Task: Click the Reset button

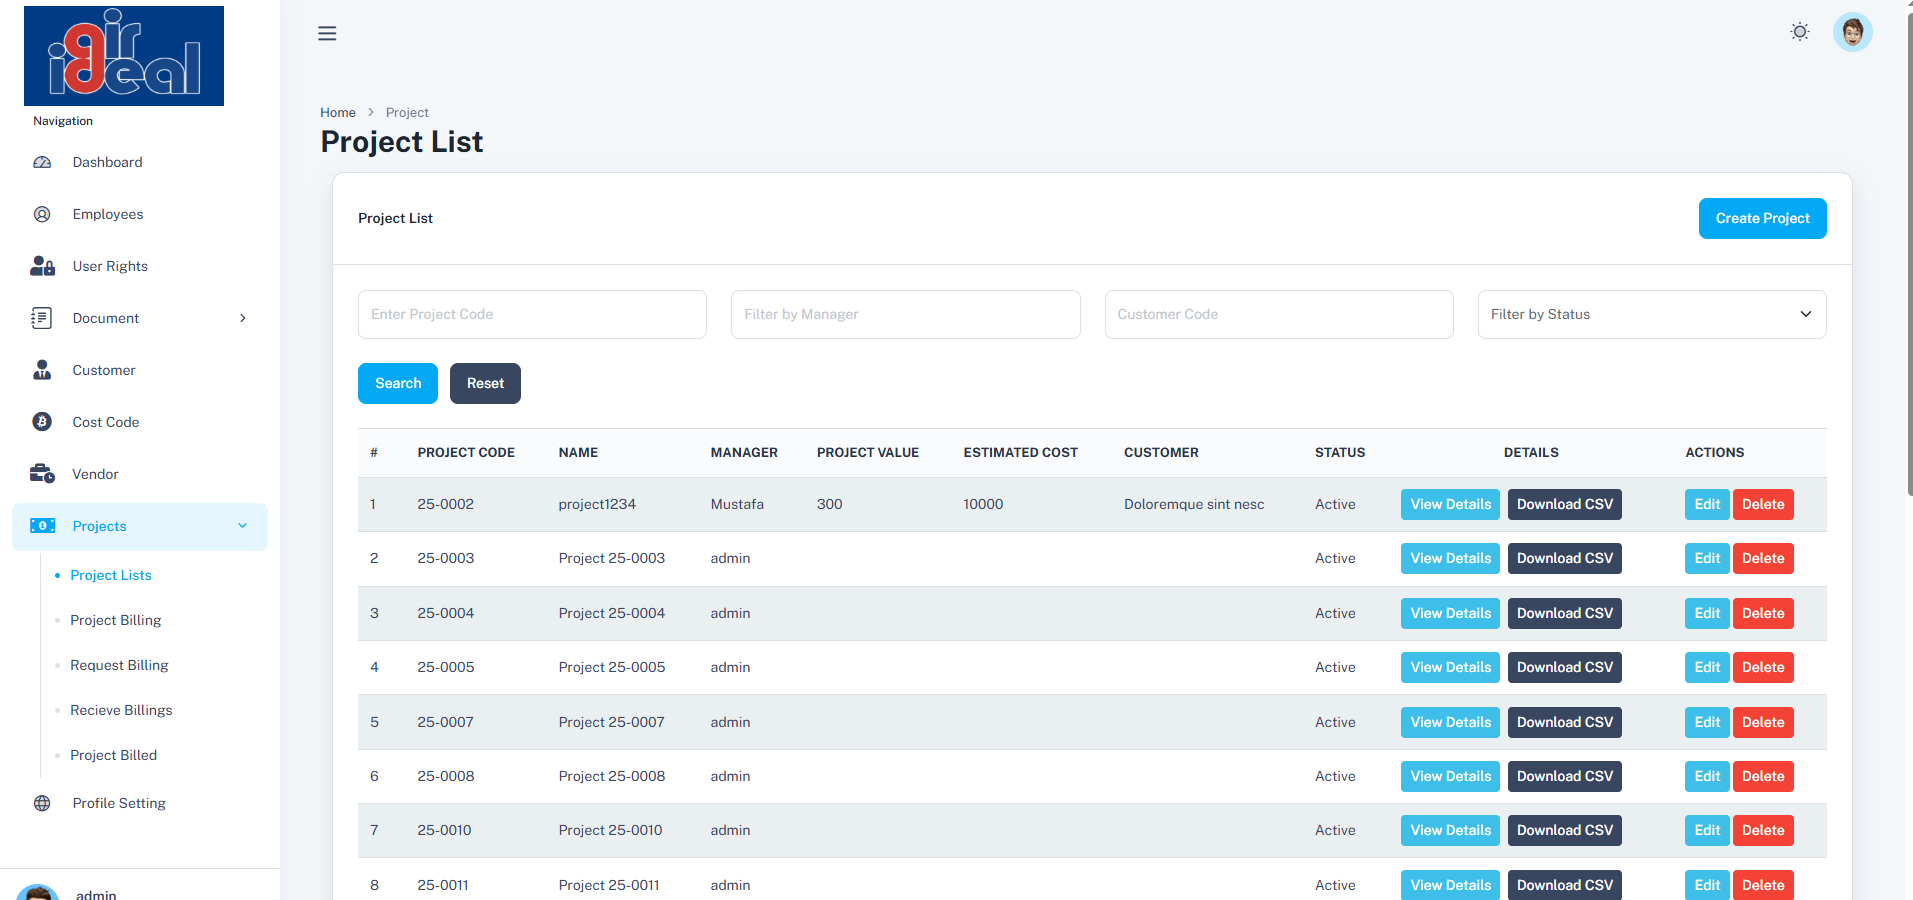Action: [x=485, y=383]
